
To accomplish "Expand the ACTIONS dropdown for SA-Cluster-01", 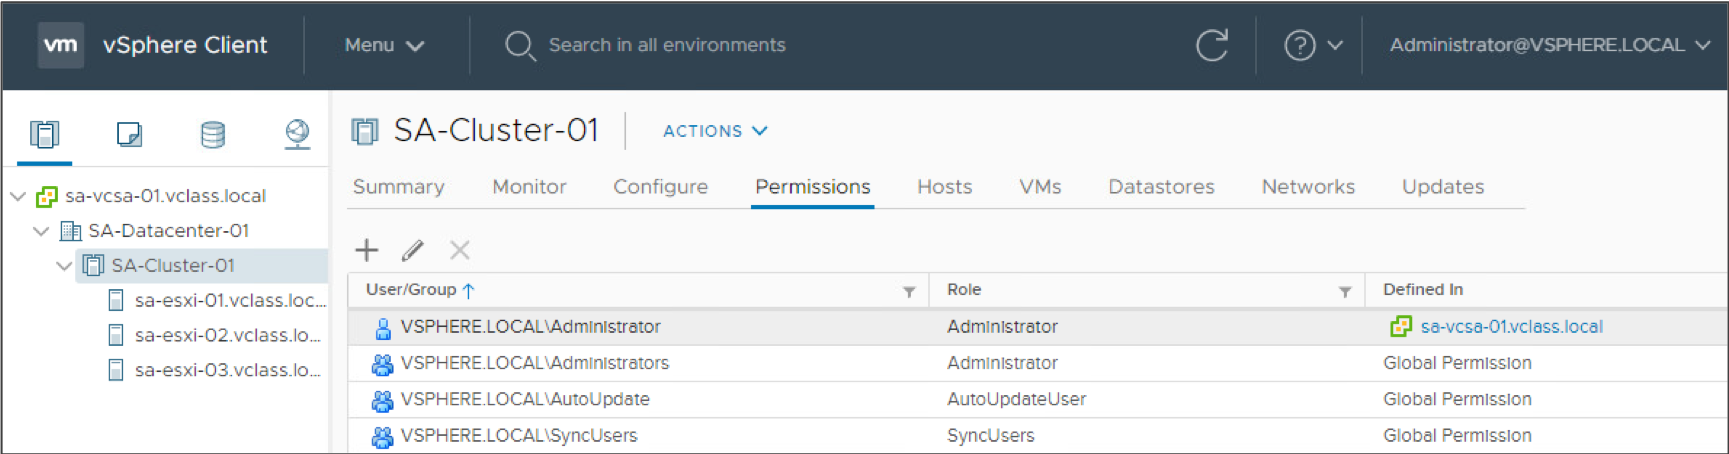I will [715, 131].
